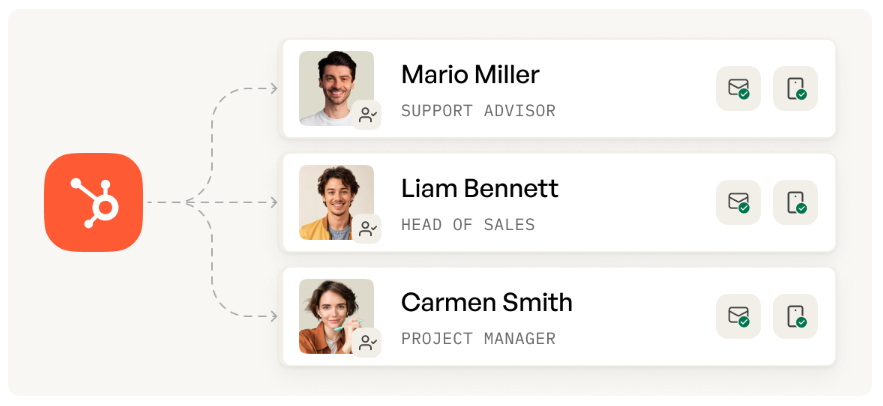Click the Liam Bennett name
This screenshot has height=406, width=883.
point(480,189)
